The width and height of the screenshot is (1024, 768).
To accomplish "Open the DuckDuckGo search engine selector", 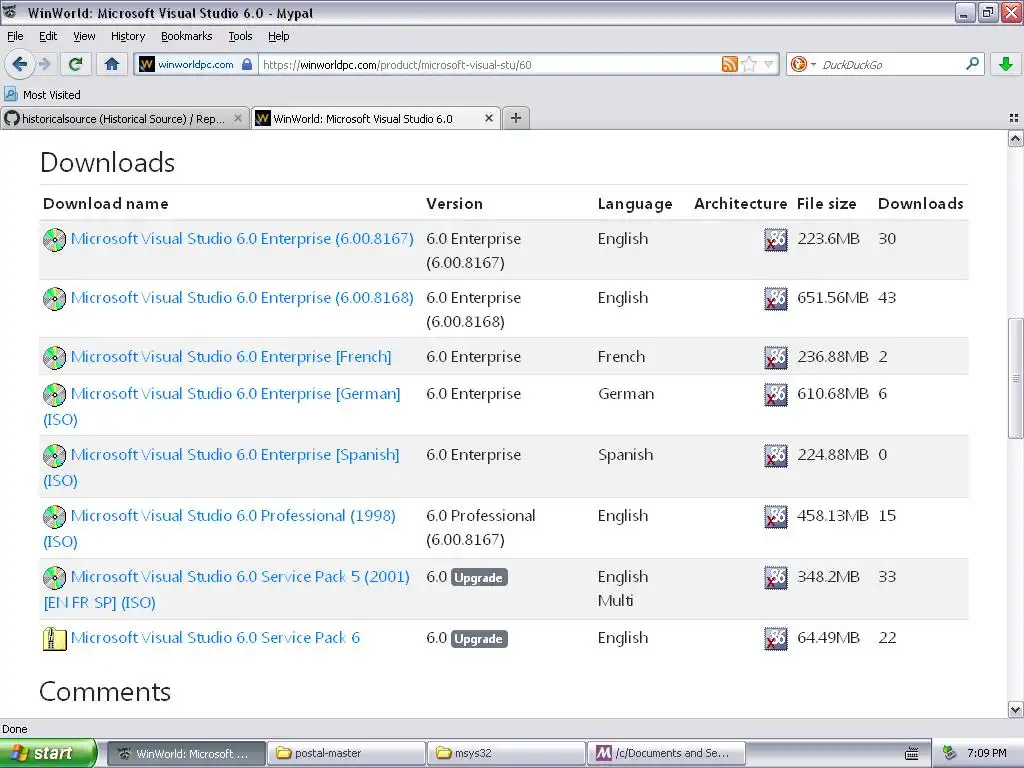I will tap(803, 64).
